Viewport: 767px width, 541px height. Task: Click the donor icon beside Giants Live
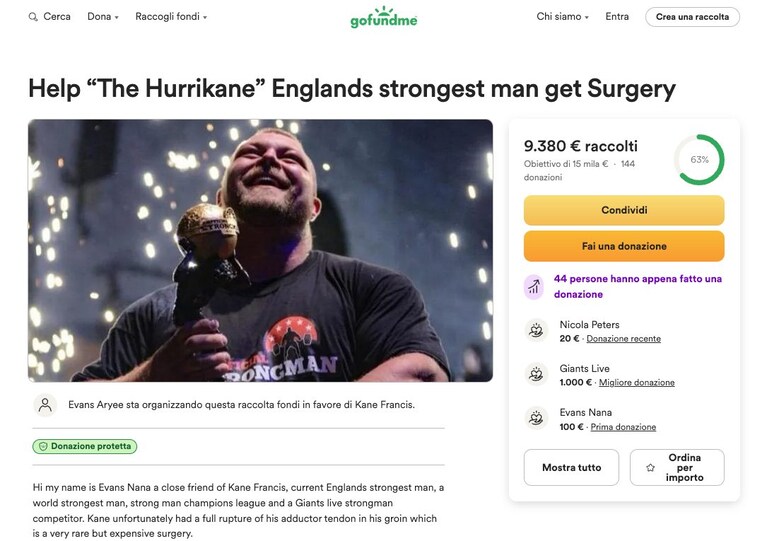536,375
